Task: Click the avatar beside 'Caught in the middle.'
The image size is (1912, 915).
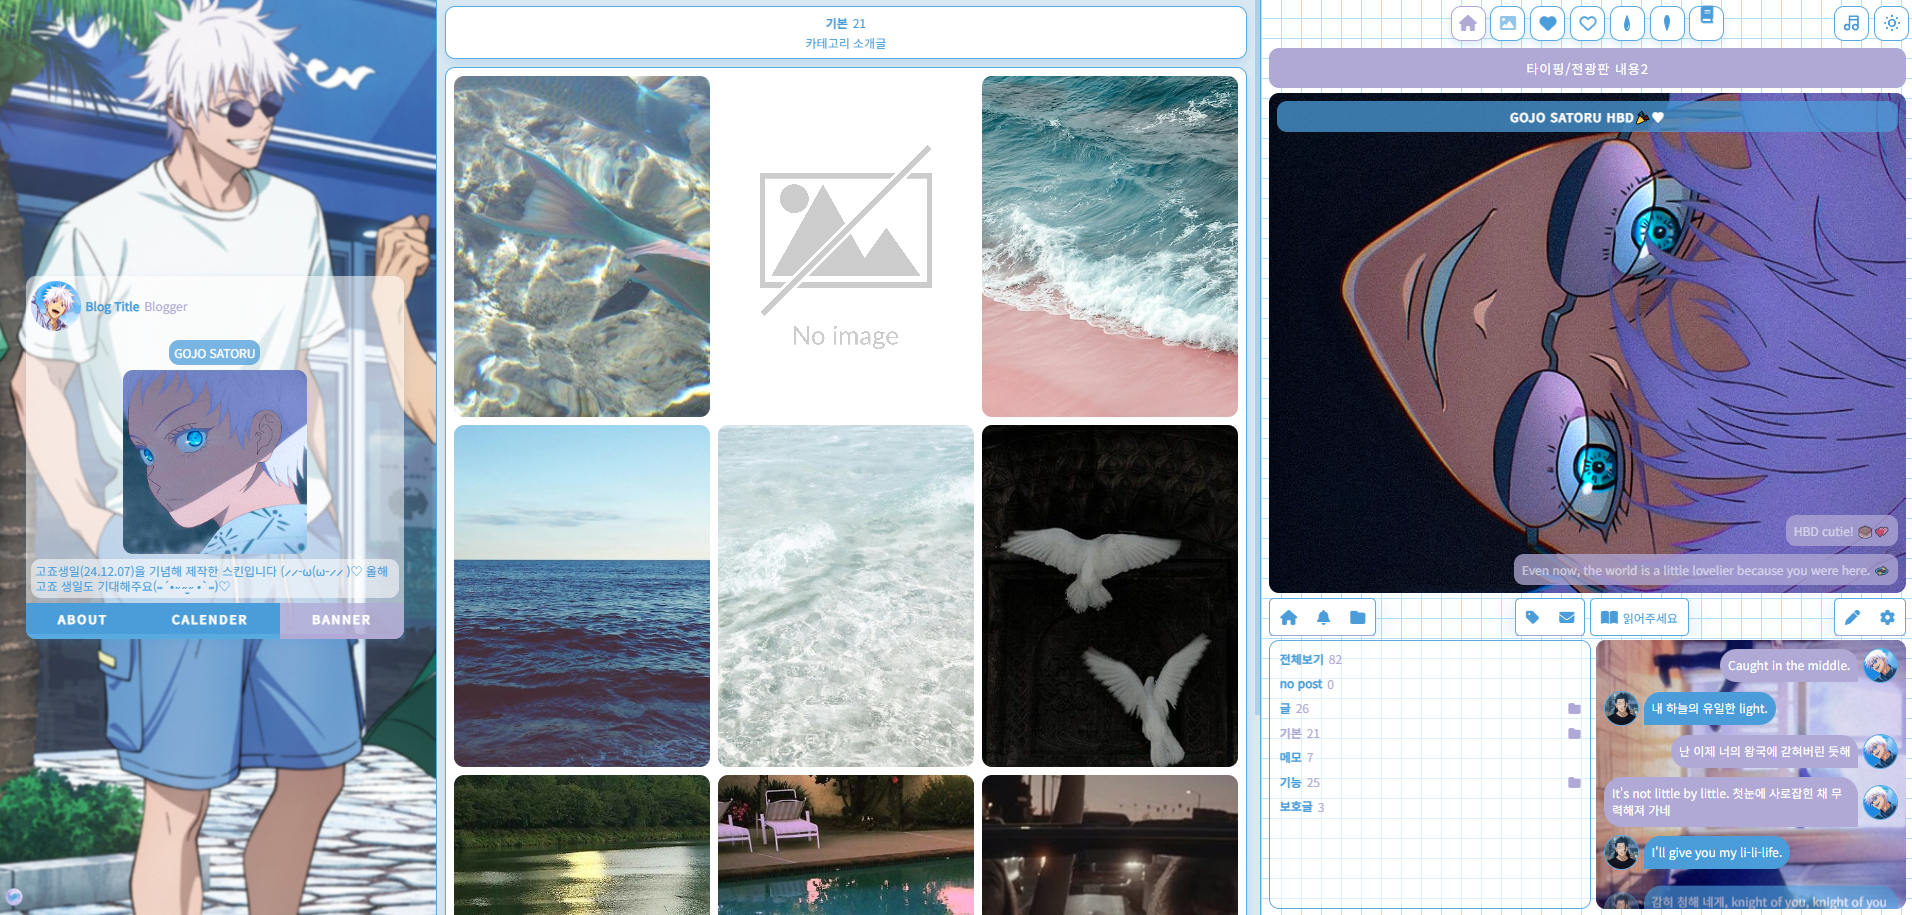Action: (x=1880, y=665)
